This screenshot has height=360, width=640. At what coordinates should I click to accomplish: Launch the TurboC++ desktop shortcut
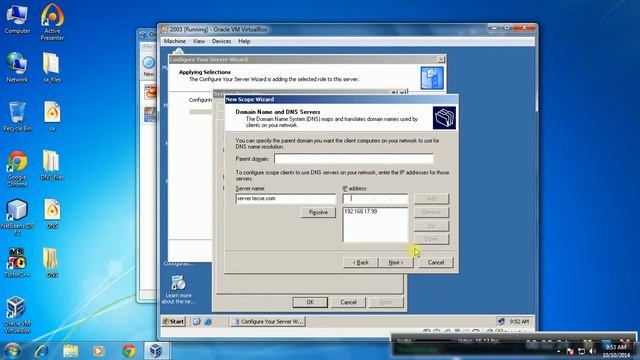click(17, 263)
